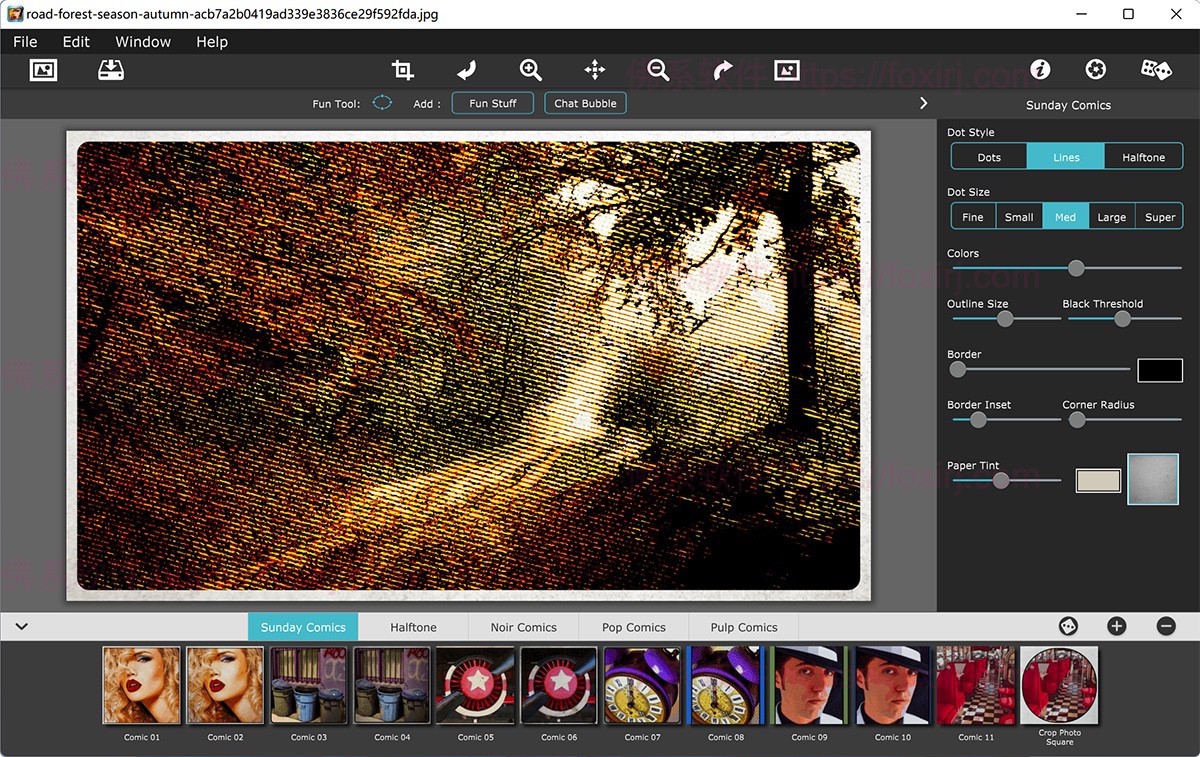Click the open image icon
The height and width of the screenshot is (757, 1200).
(43, 70)
